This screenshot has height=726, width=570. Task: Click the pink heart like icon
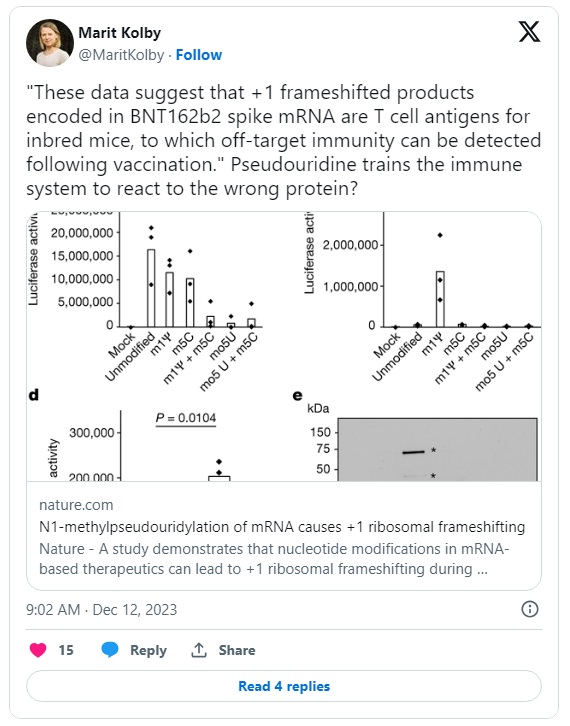click(x=38, y=650)
